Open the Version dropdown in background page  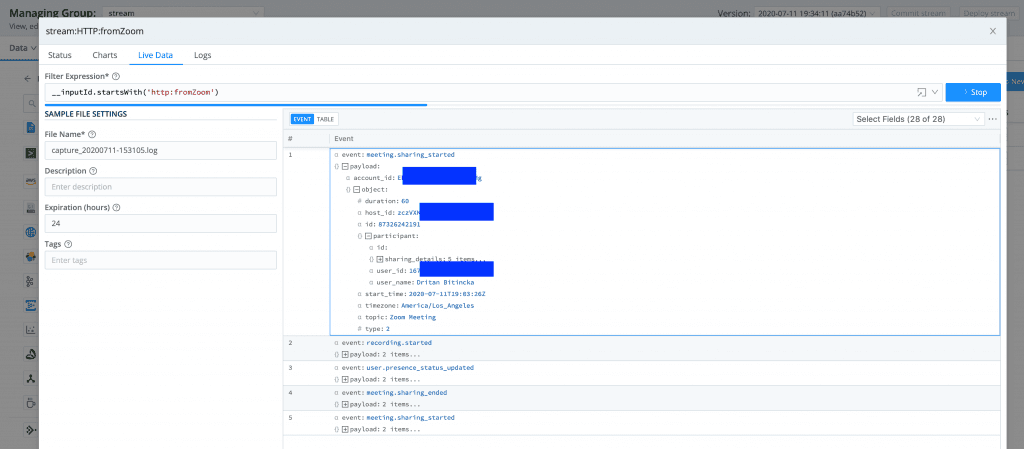click(x=818, y=13)
